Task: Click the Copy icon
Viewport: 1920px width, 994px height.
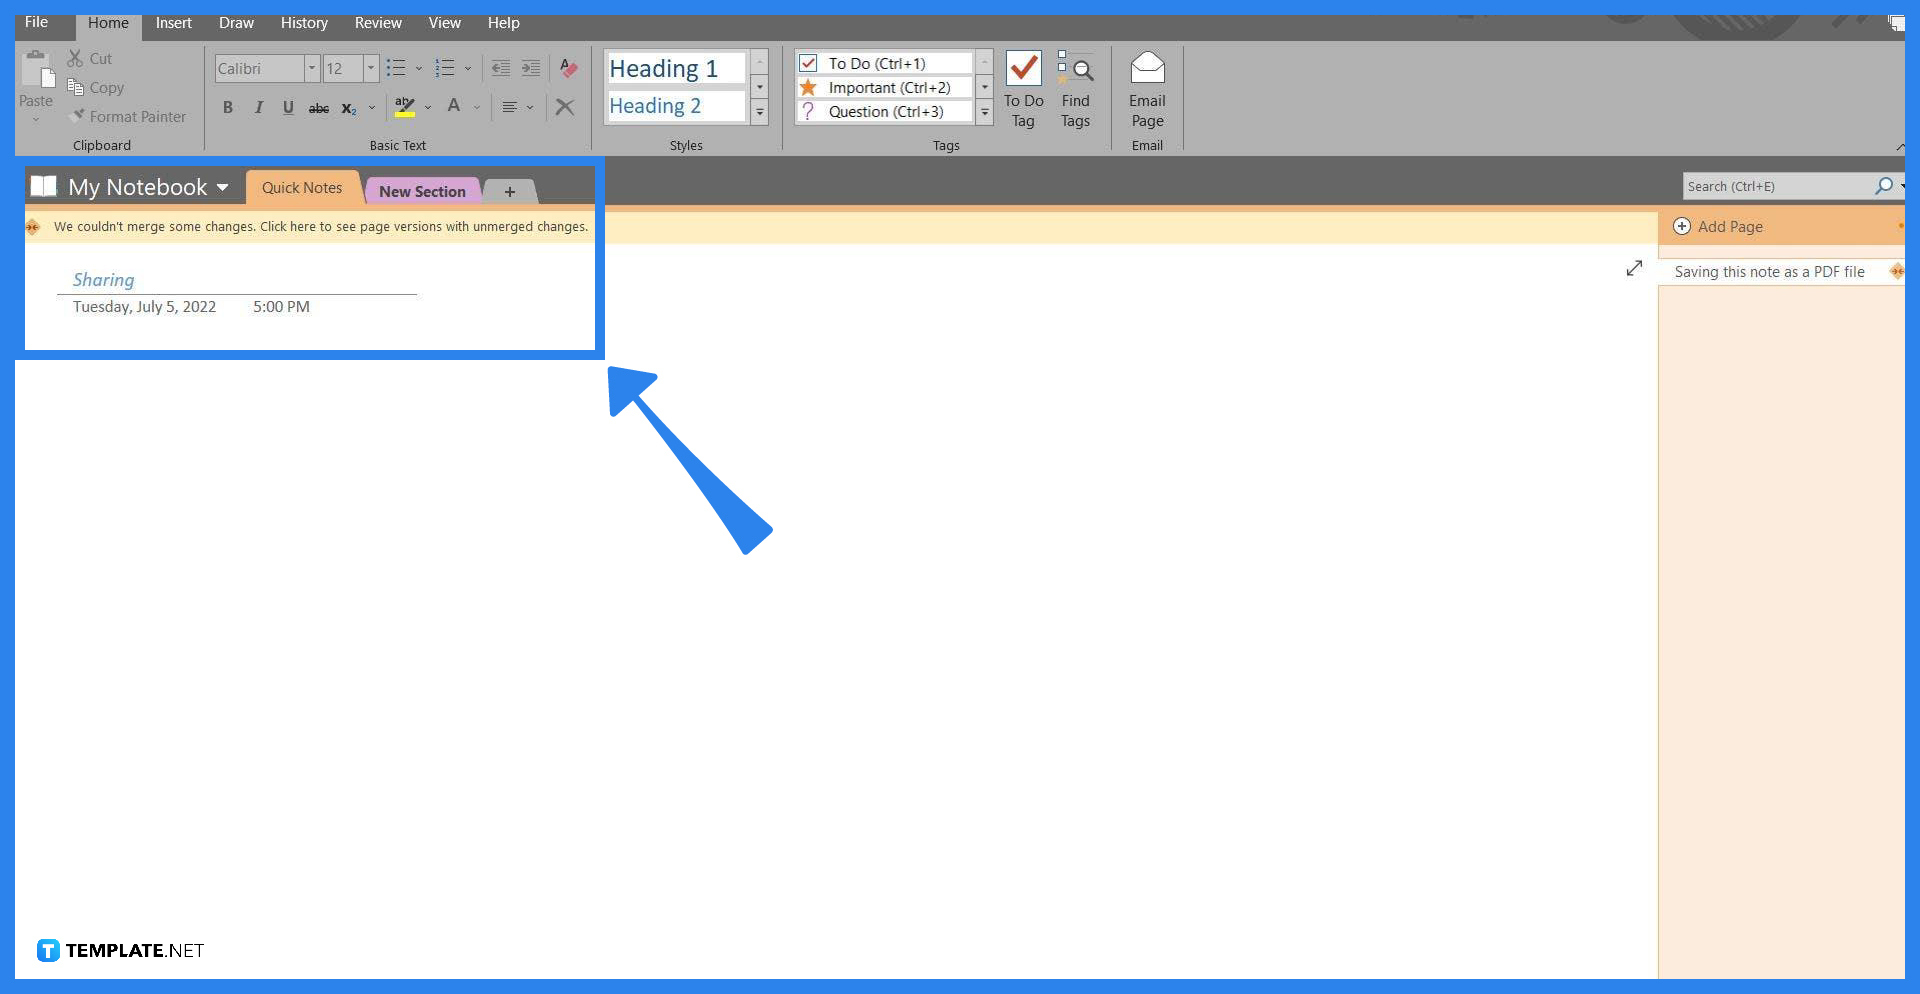Action: point(78,87)
